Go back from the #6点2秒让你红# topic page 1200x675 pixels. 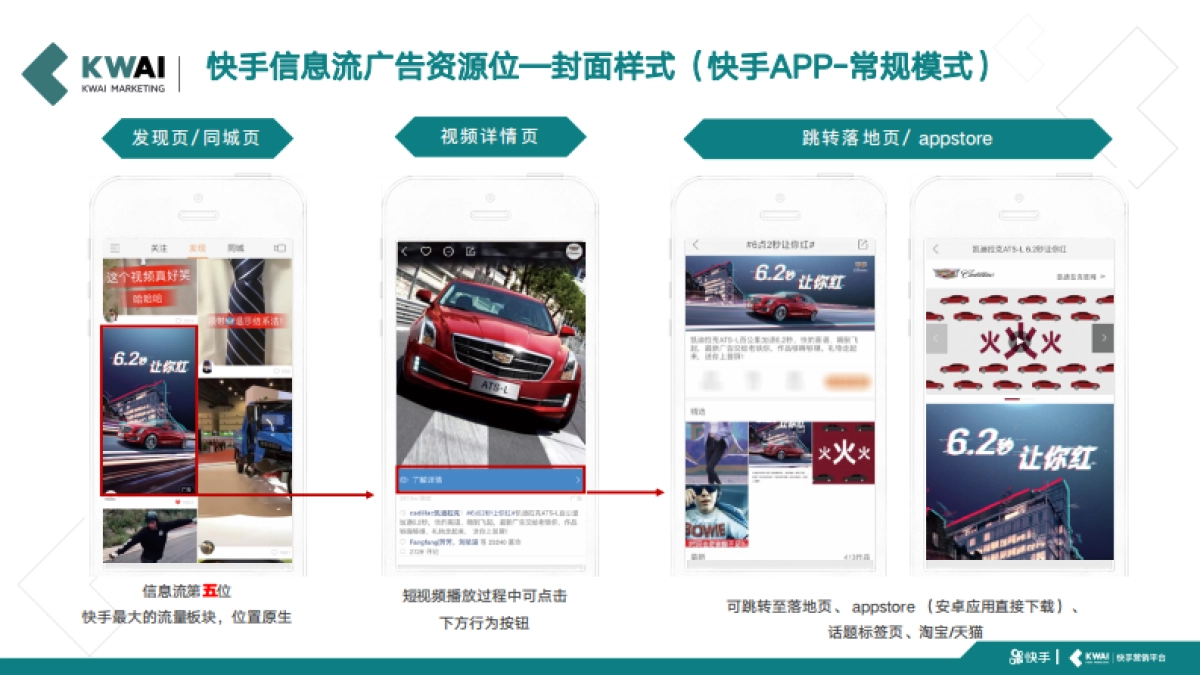[x=696, y=245]
